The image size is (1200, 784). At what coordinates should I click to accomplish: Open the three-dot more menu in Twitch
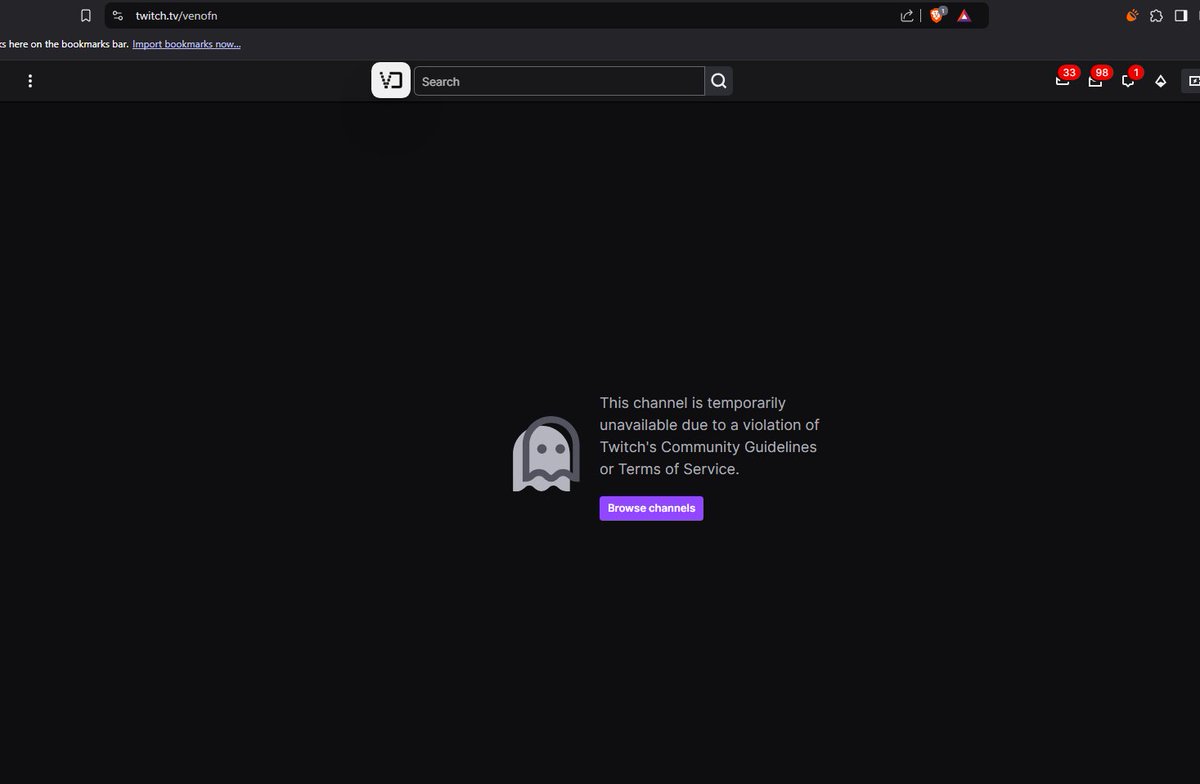30,81
